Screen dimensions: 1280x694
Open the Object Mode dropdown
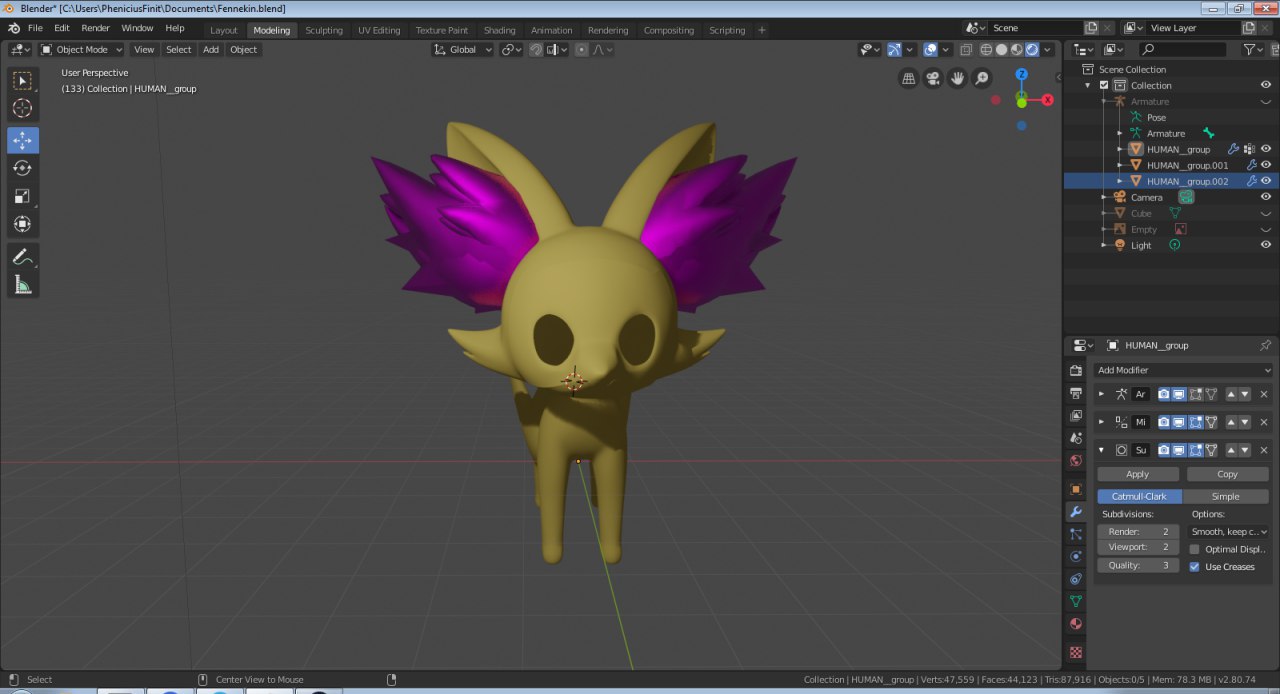[x=81, y=49]
